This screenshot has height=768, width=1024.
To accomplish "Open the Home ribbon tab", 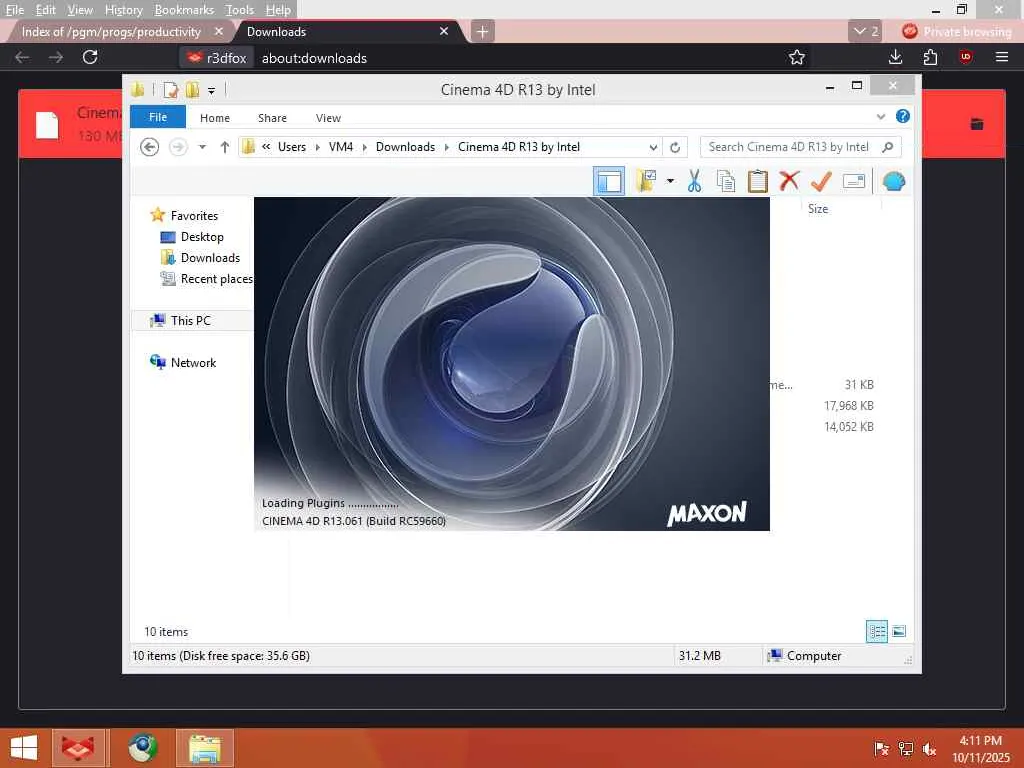I will coord(215,118).
